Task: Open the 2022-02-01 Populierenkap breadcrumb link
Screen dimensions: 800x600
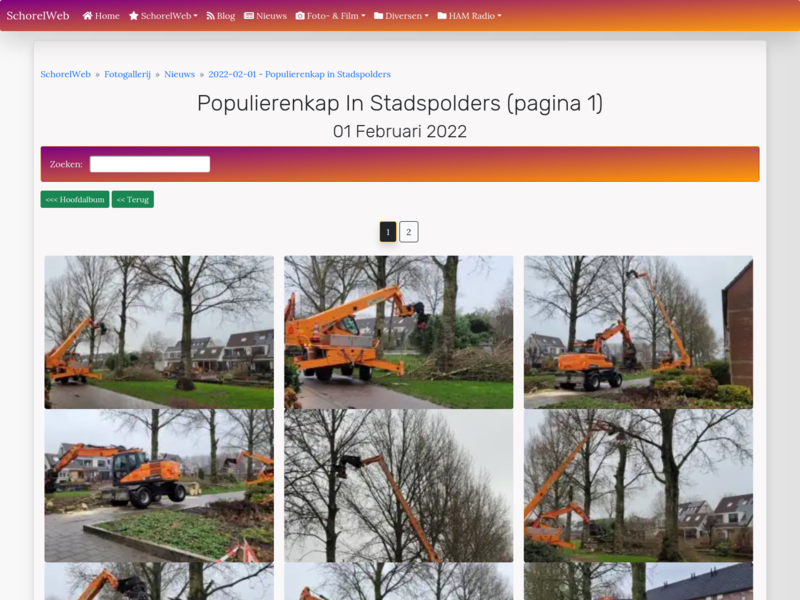Action: point(299,74)
